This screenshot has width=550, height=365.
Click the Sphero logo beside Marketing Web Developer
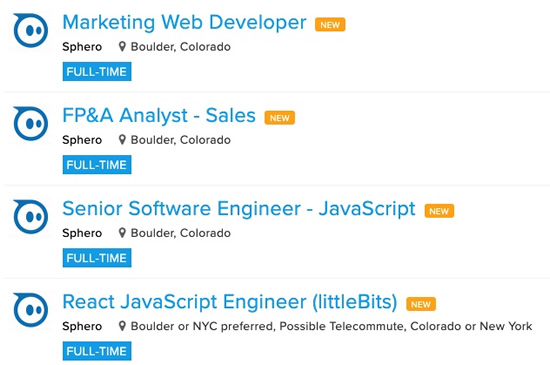pyautogui.click(x=31, y=30)
